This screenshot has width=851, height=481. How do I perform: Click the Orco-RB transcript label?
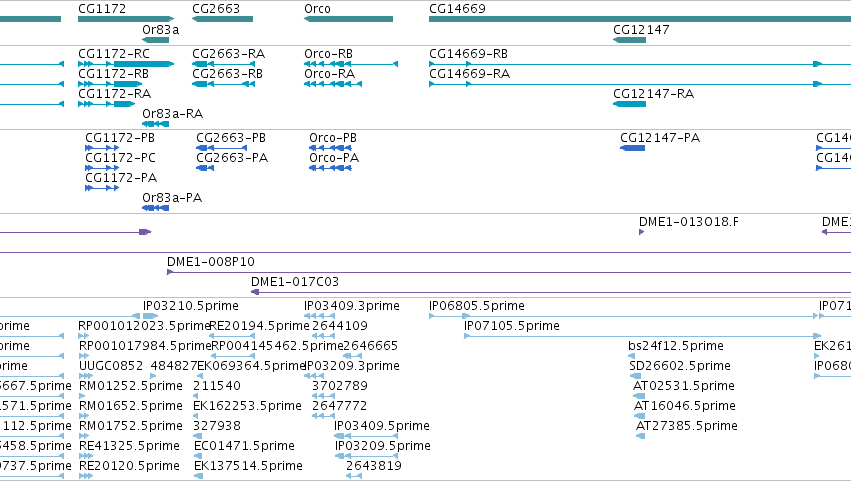[328, 54]
